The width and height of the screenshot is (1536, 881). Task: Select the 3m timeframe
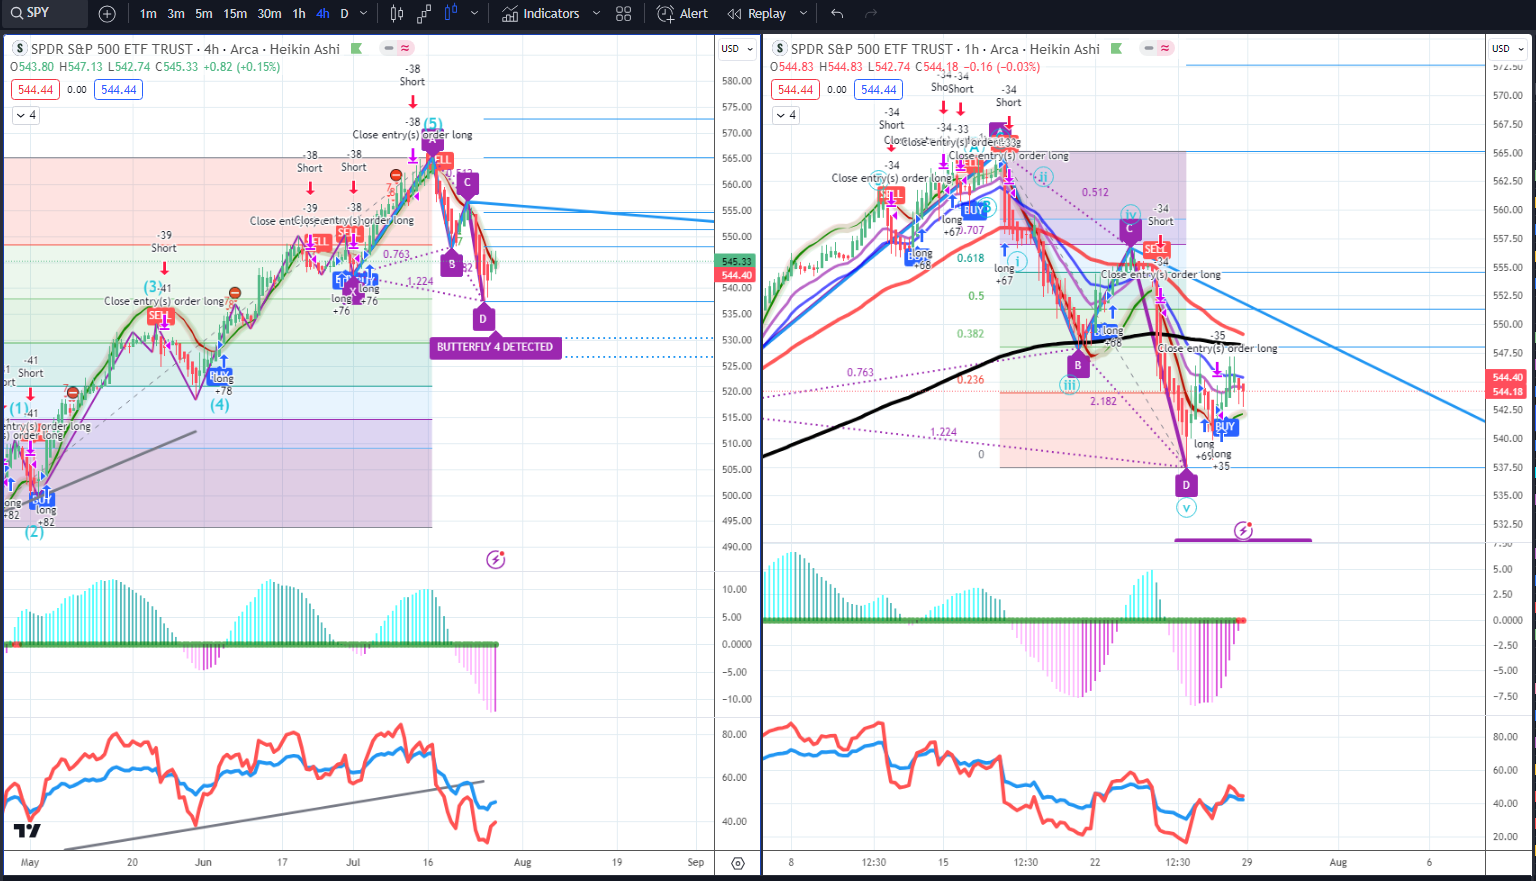(176, 14)
